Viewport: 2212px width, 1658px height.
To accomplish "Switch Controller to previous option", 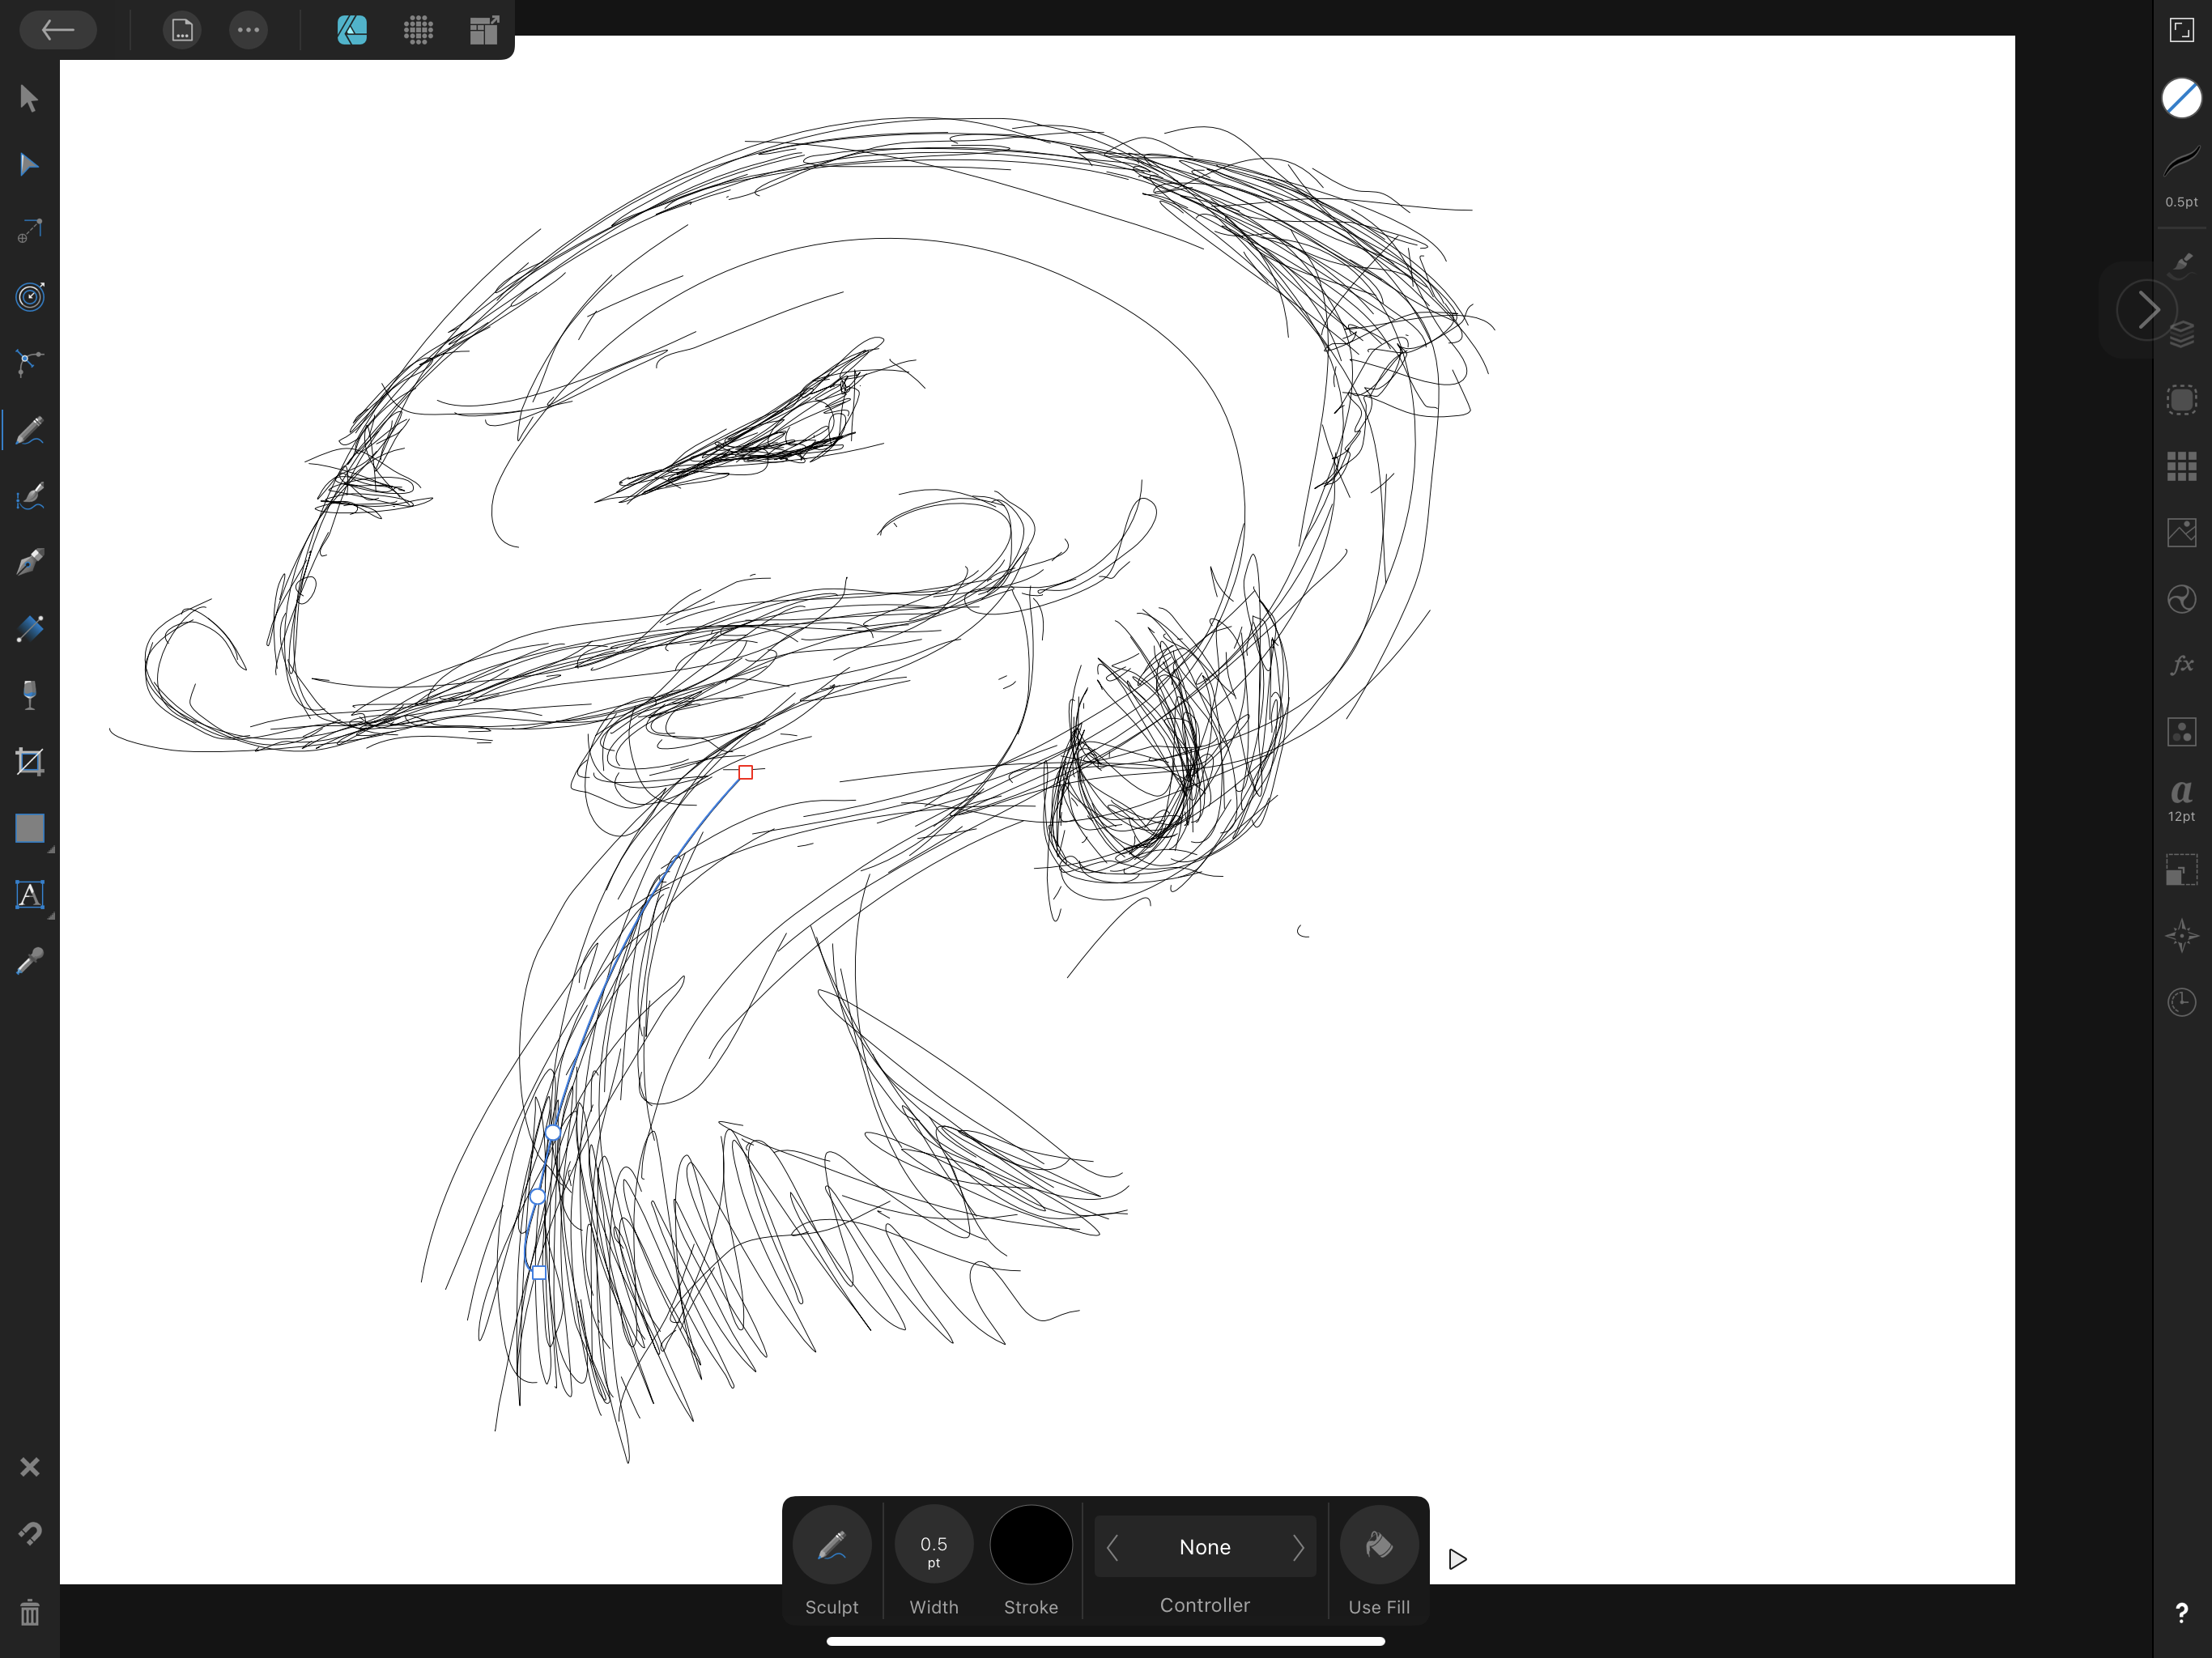I will pos(1112,1548).
